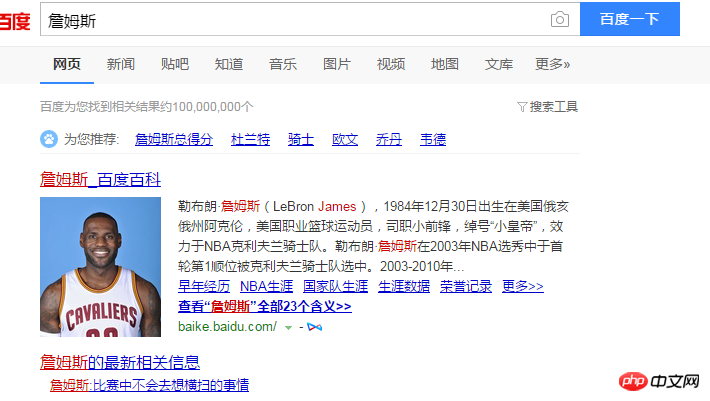The image size is (710, 401).
Task: Open 詹姆斯的最新相关信息 result title
Action: 120,363
